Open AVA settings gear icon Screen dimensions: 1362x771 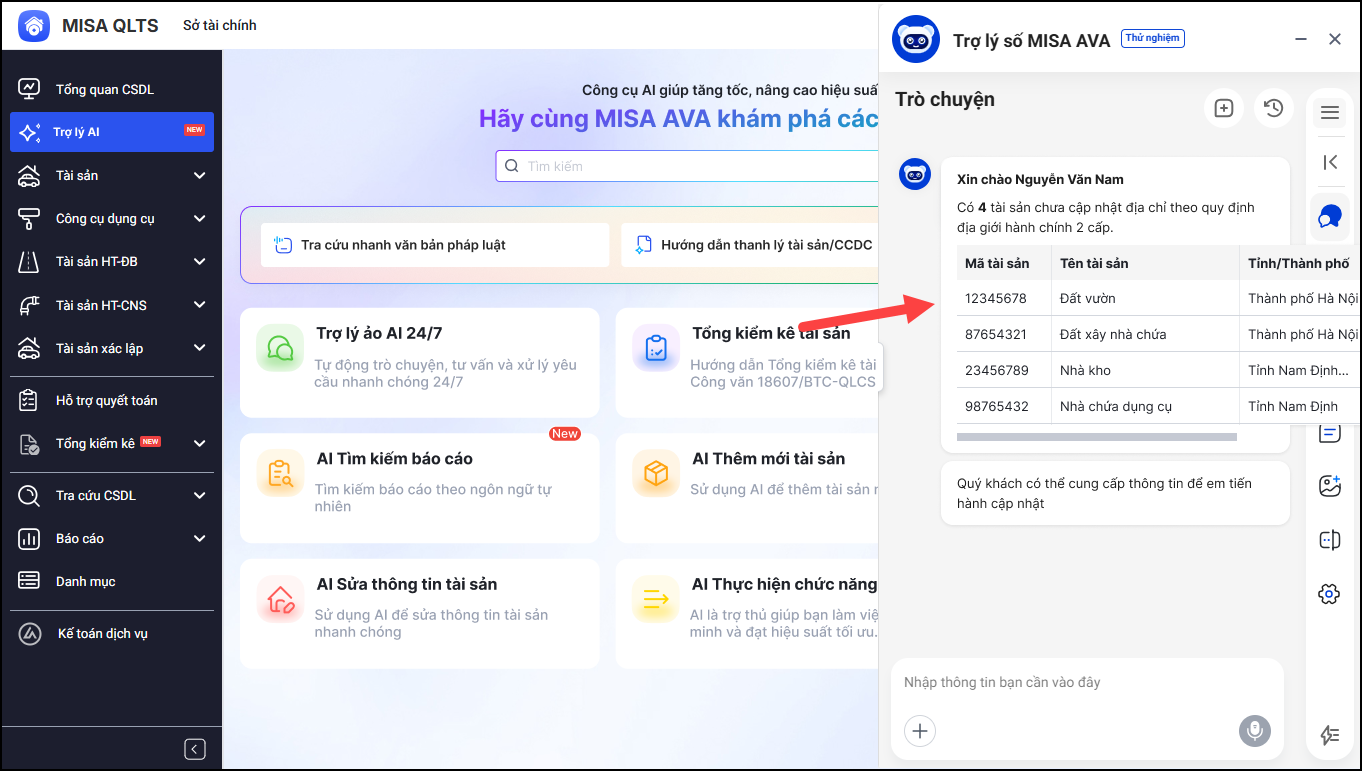[1329, 594]
